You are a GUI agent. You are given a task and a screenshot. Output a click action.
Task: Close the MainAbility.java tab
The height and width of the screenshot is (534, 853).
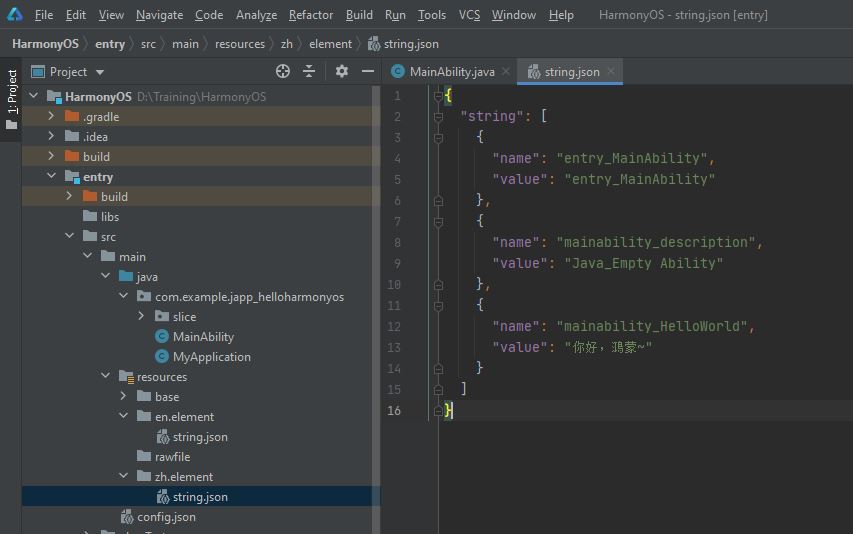pos(506,71)
